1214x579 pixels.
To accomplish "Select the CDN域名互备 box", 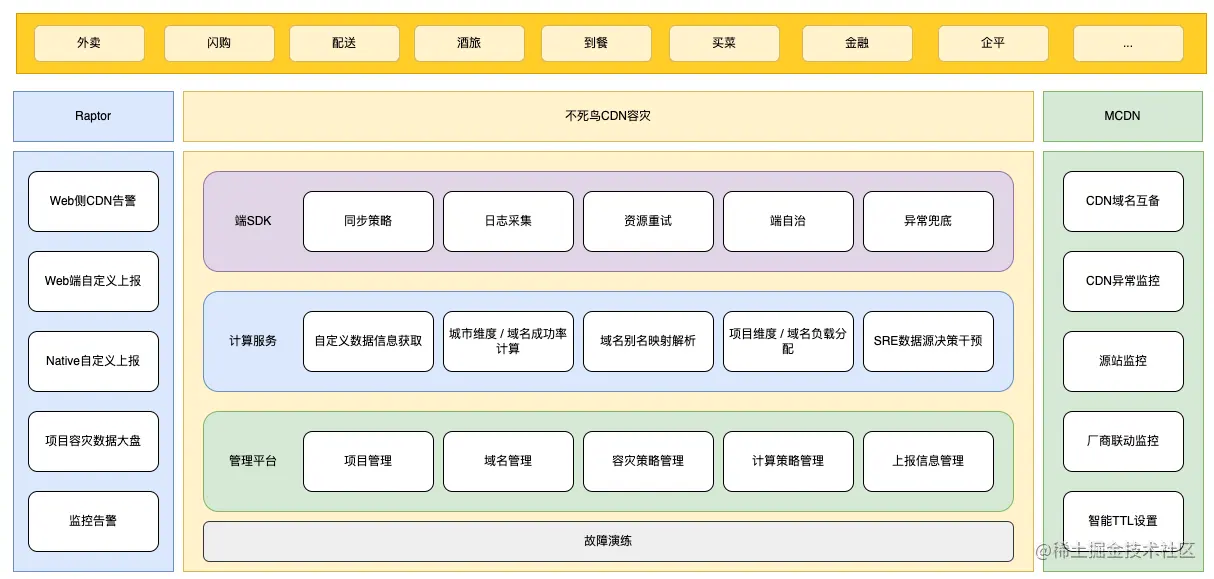I will pos(1123,201).
